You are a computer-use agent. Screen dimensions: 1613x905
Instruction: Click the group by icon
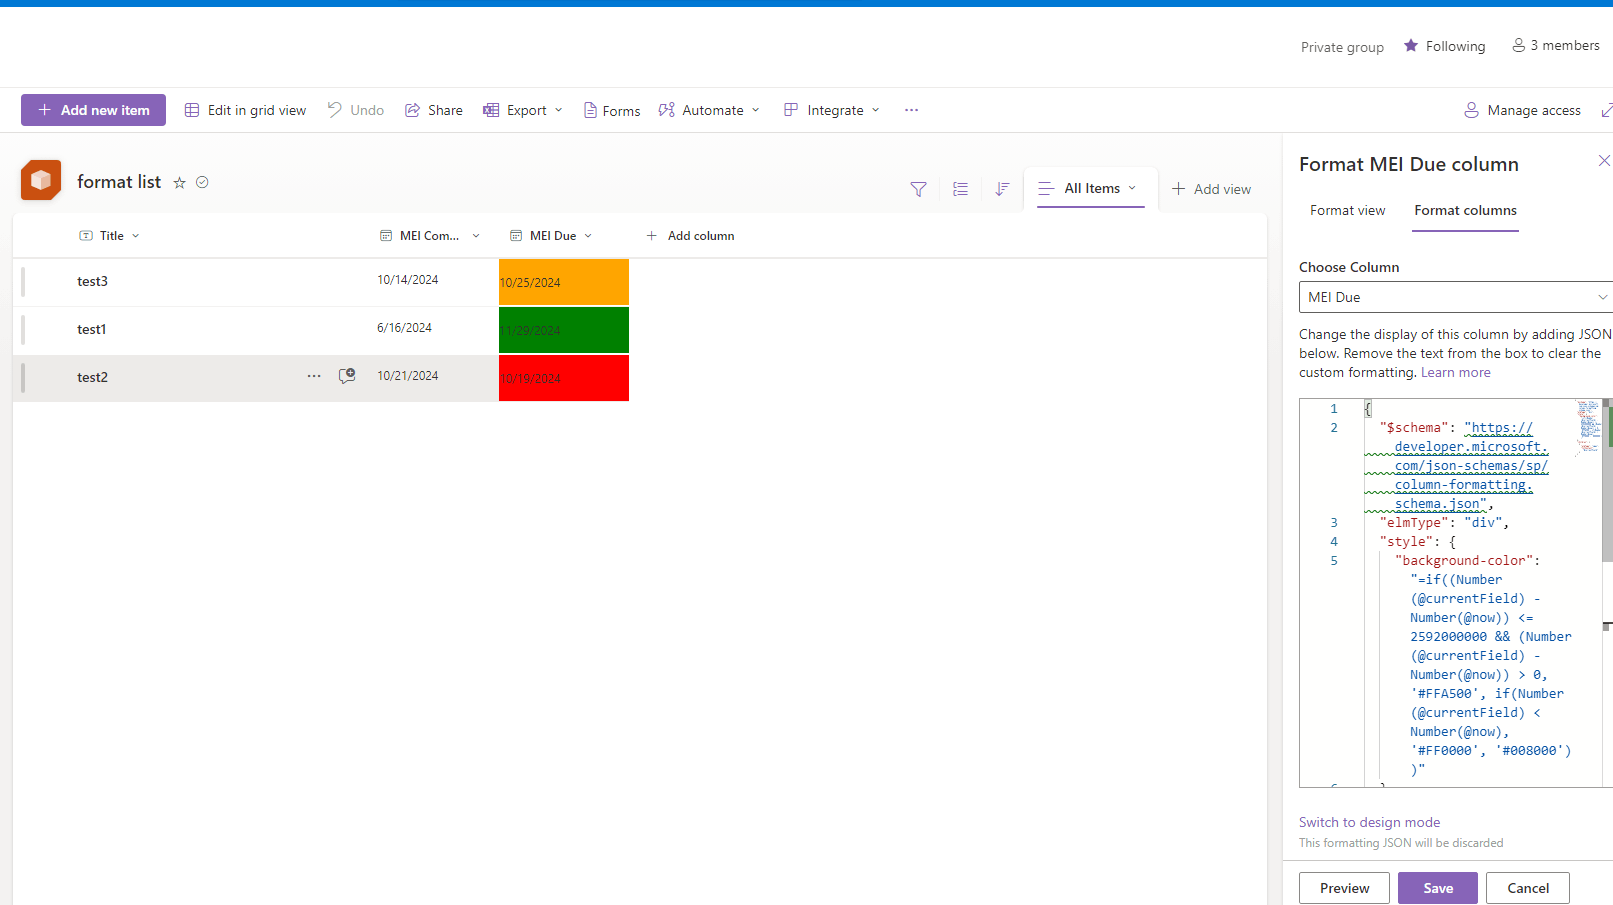pos(960,189)
